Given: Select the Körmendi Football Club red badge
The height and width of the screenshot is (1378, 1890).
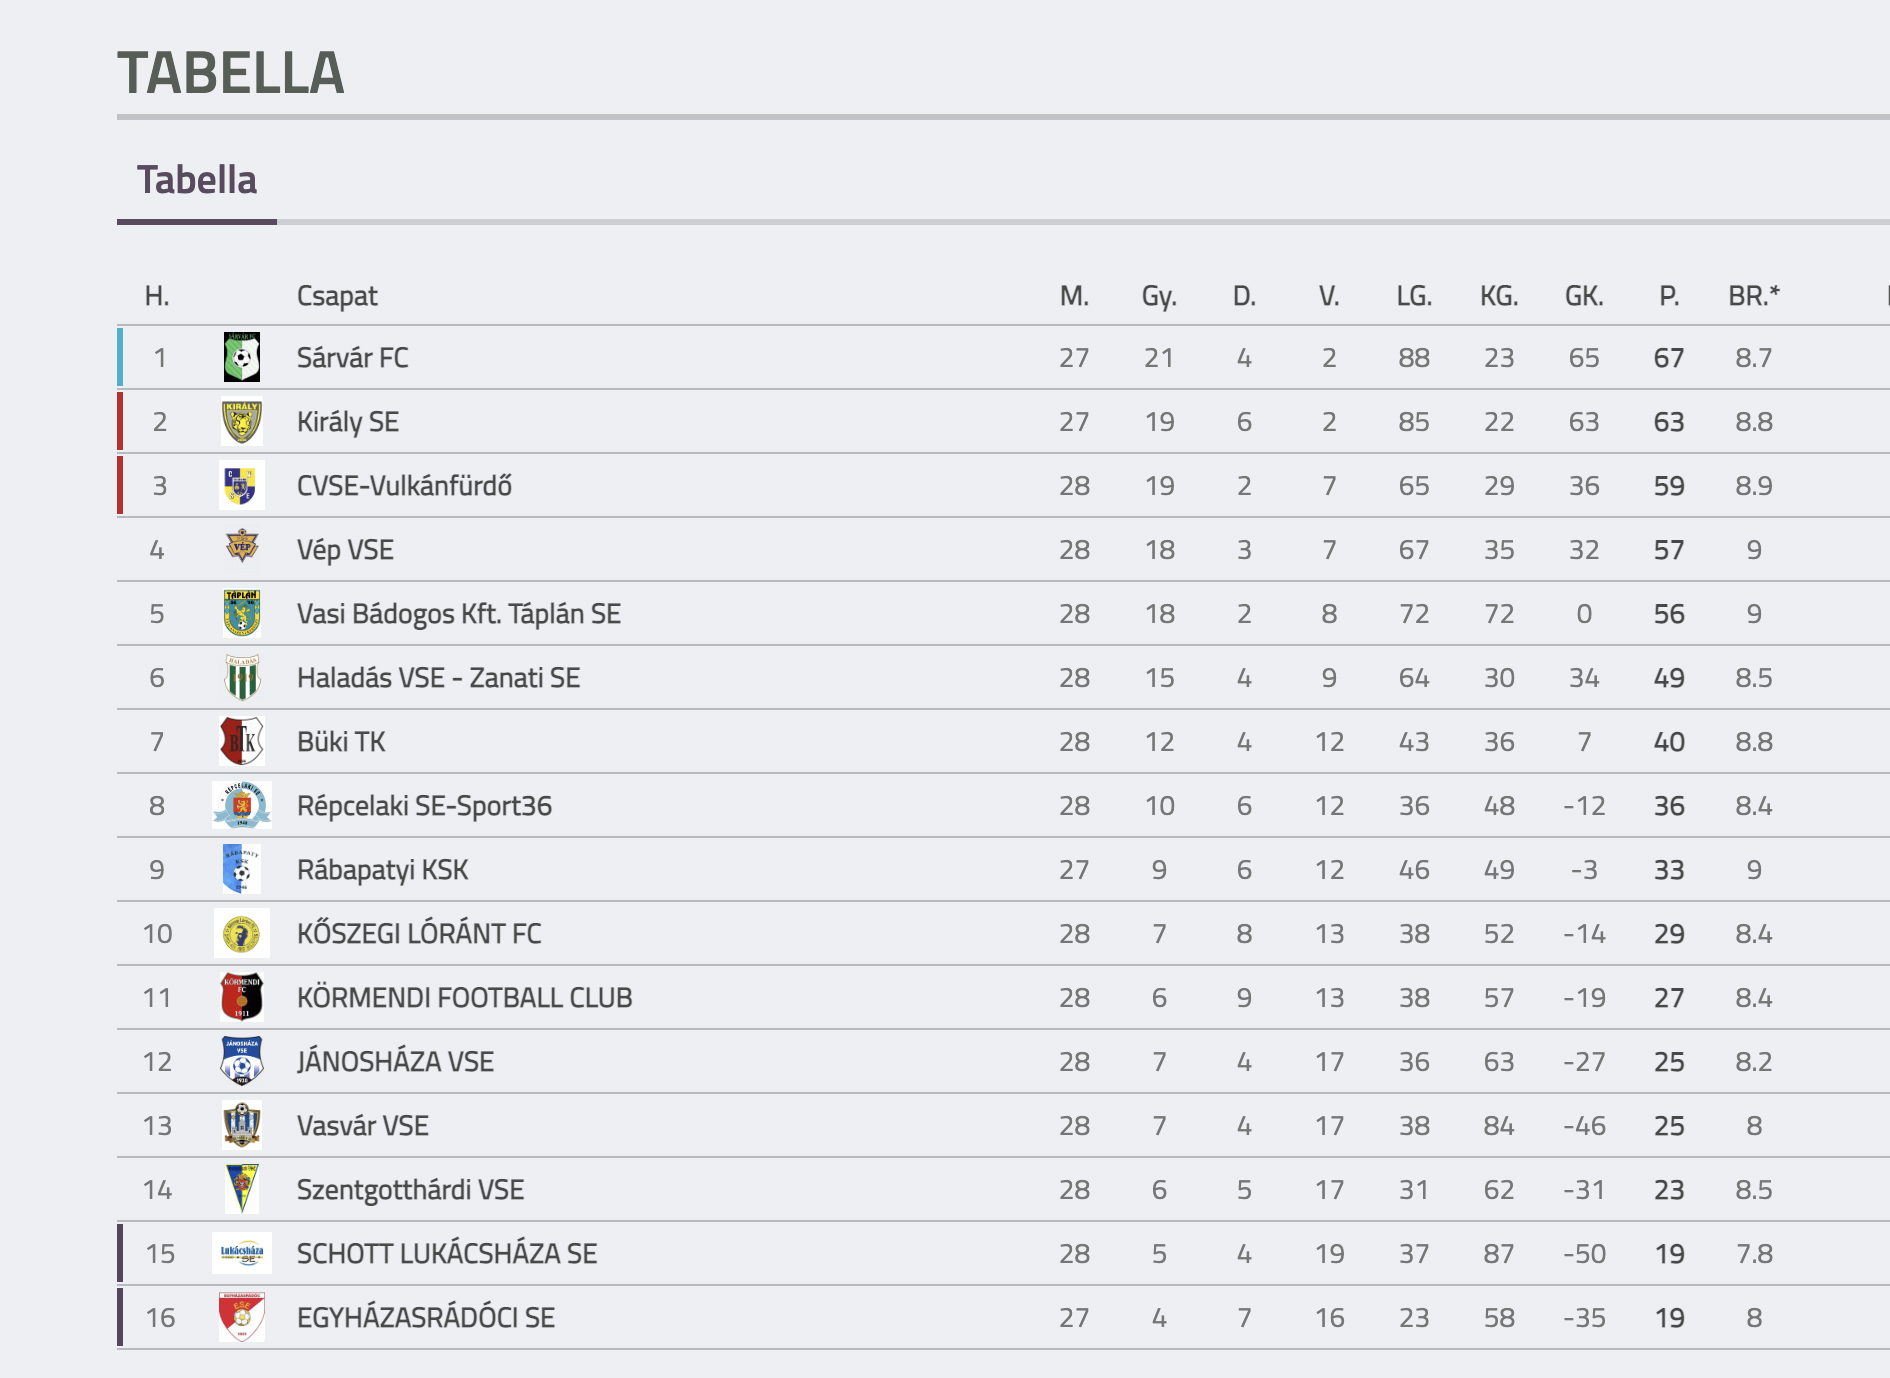Looking at the screenshot, I should coord(241,997).
